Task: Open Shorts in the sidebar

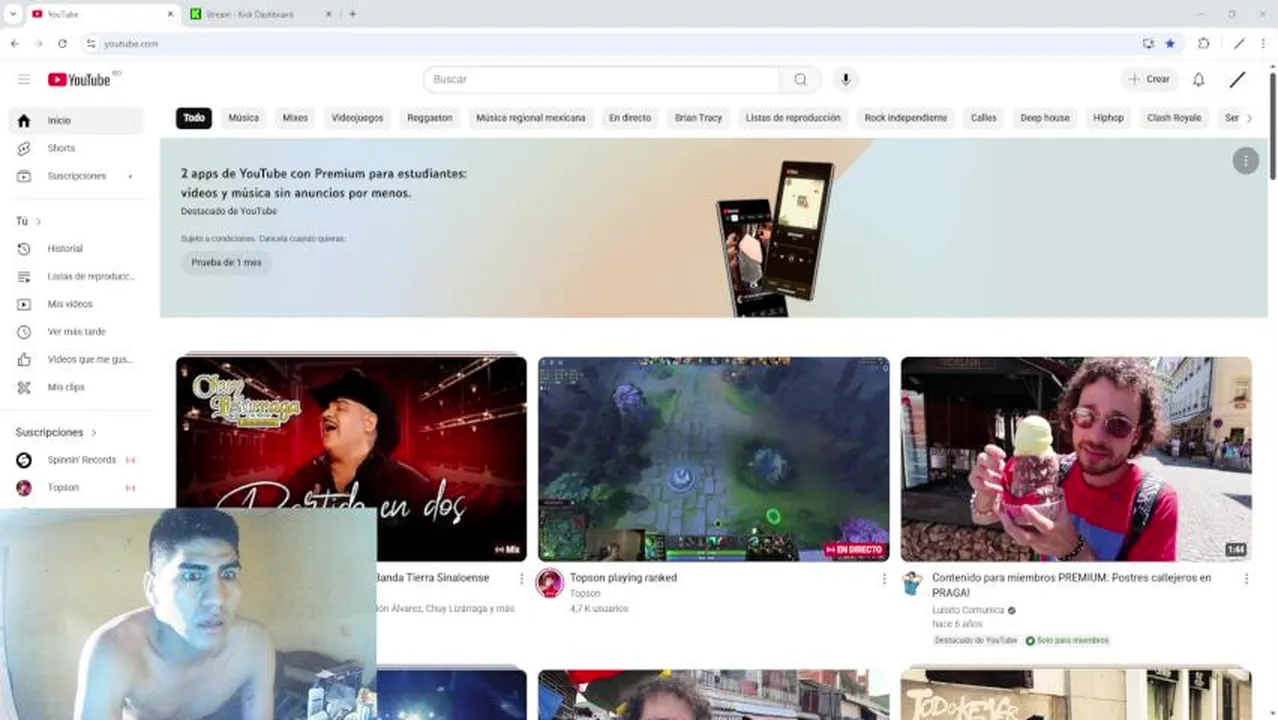Action: 76,148
